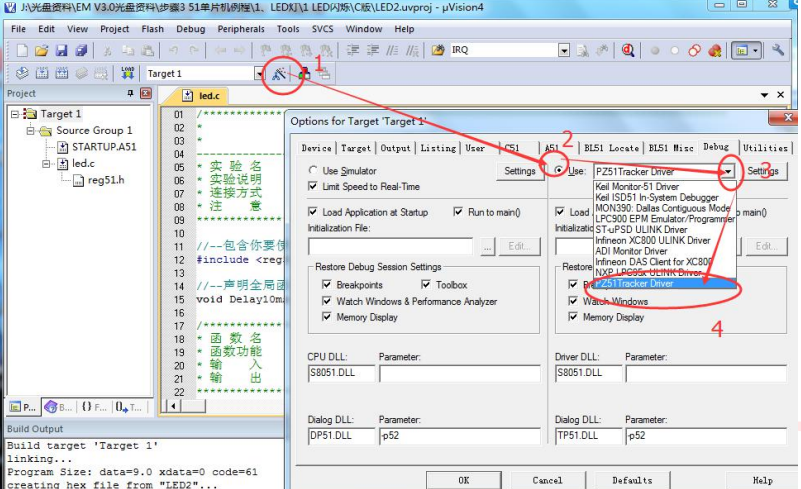Select STARTUP.A51 in project tree
The height and width of the screenshot is (489, 801).
click(x=104, y=147)
